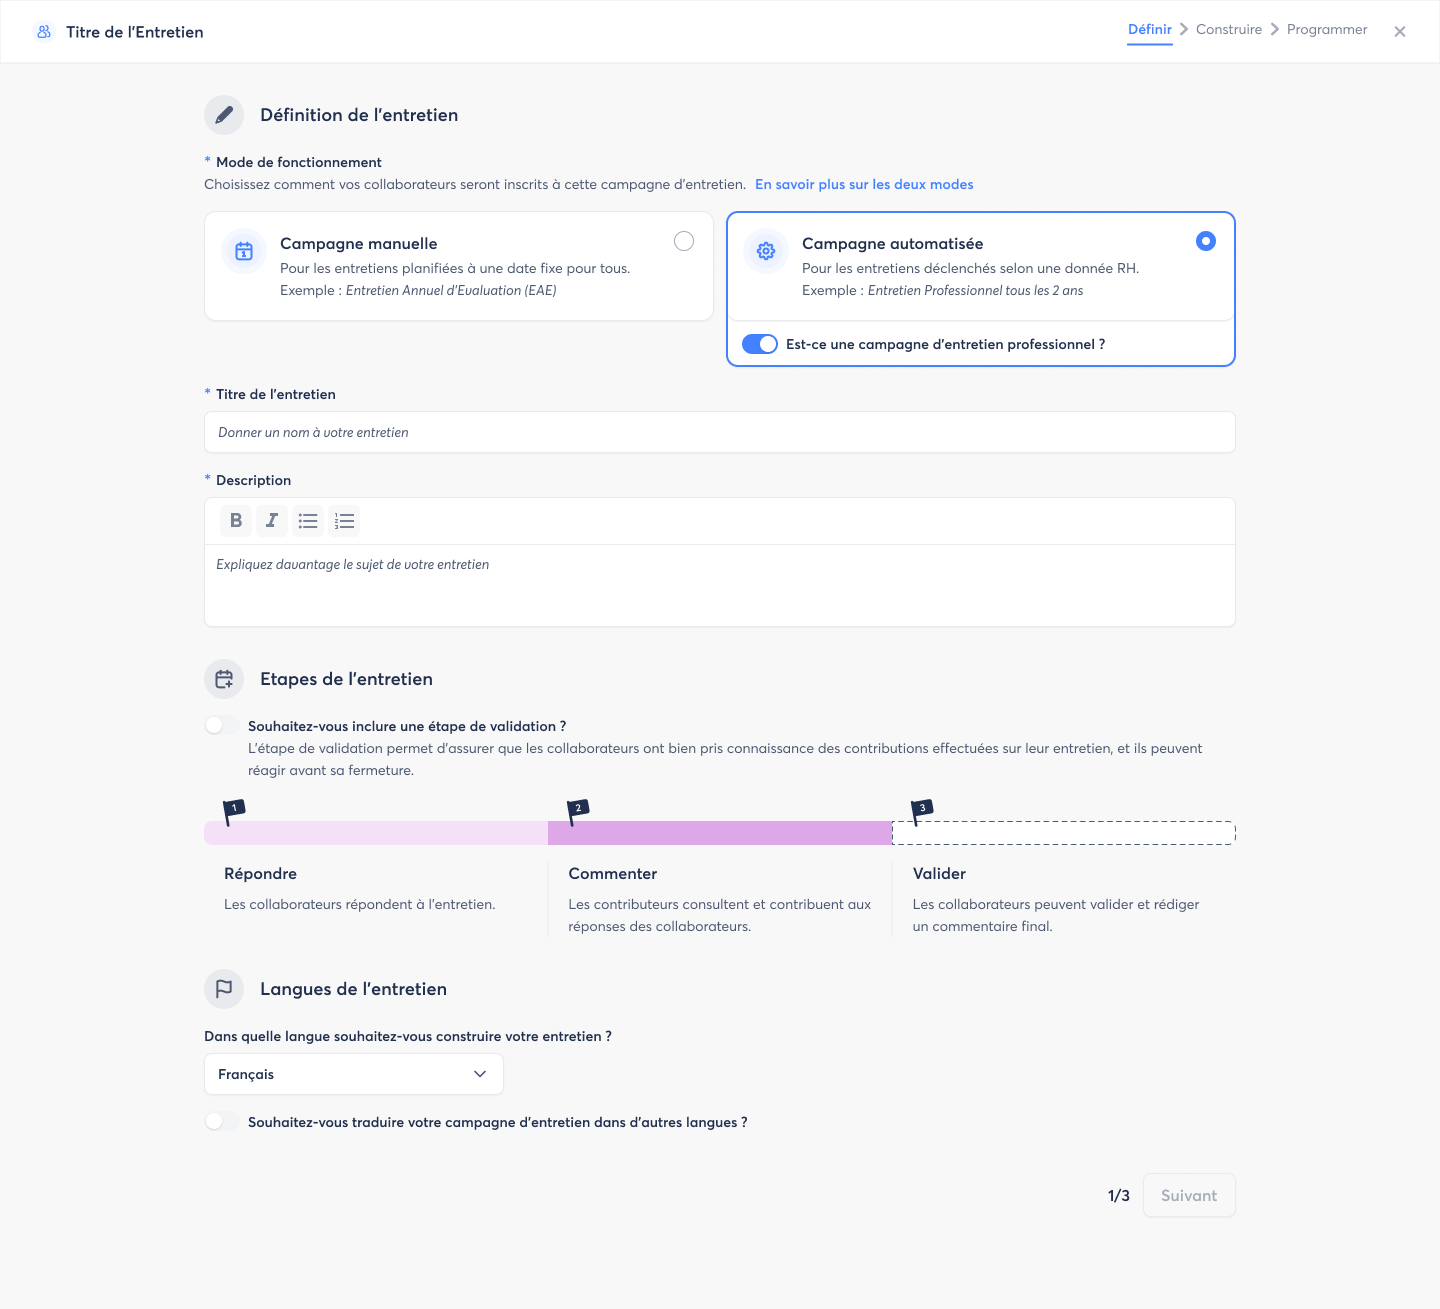The height and width of the screenshot is (1309, 1440).
Task: Select the Campagne manuelle radio button
Action: (684, 241)
